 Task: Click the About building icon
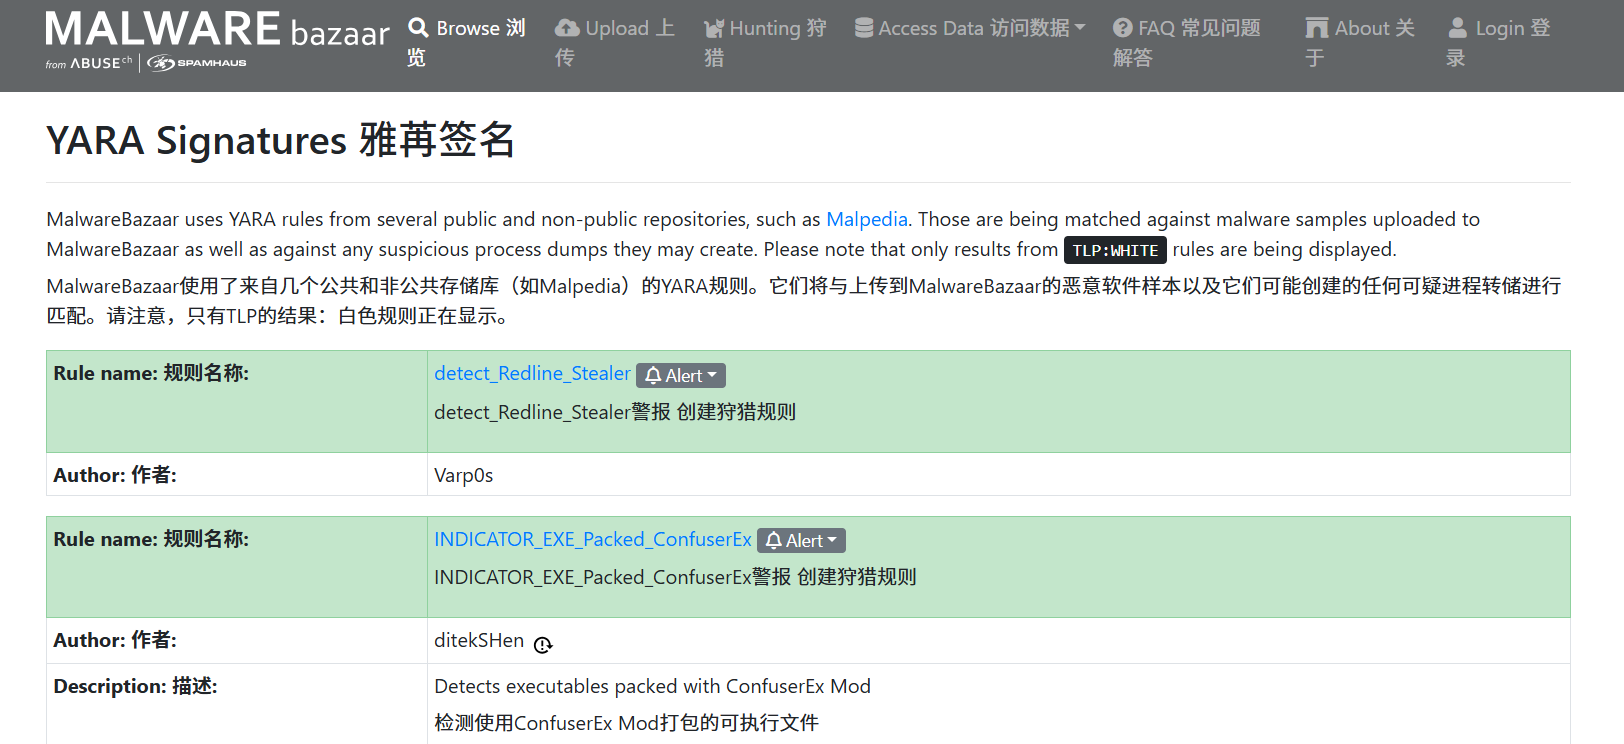point(1317,28)
